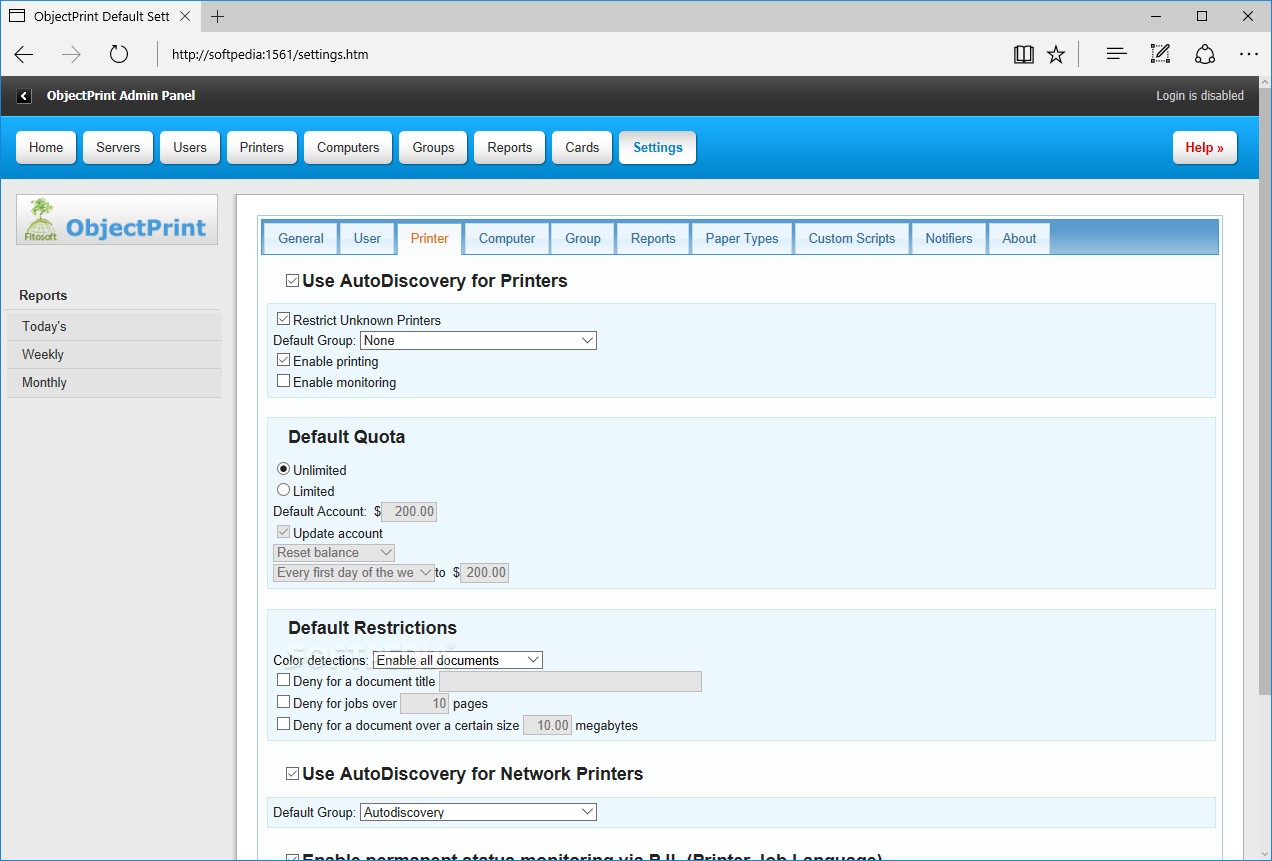The image size is (1272, 861).
Task: Click the ObjectPrint Fitosoft logo
Action: pyautogui.click(x=117, y=220)
